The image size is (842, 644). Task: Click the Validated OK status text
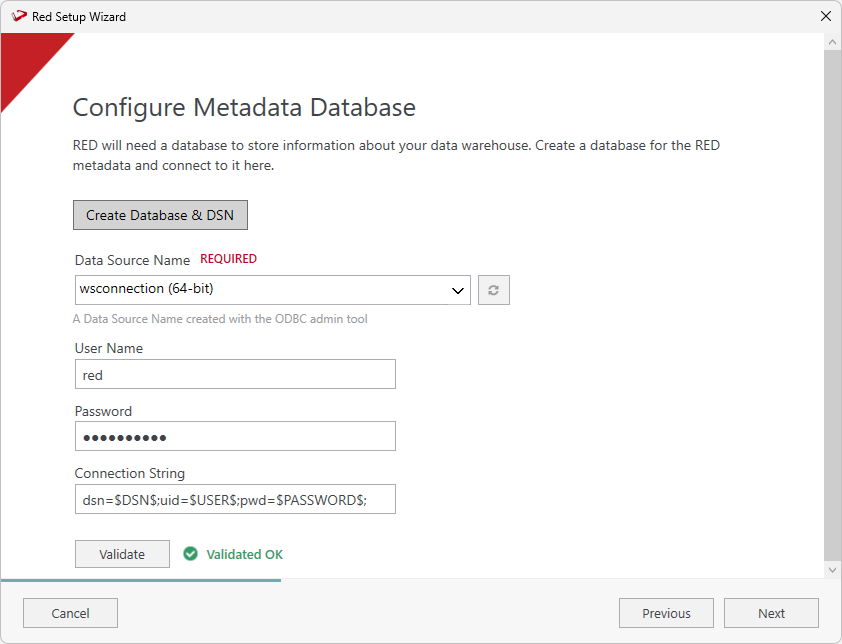[245, 554]
